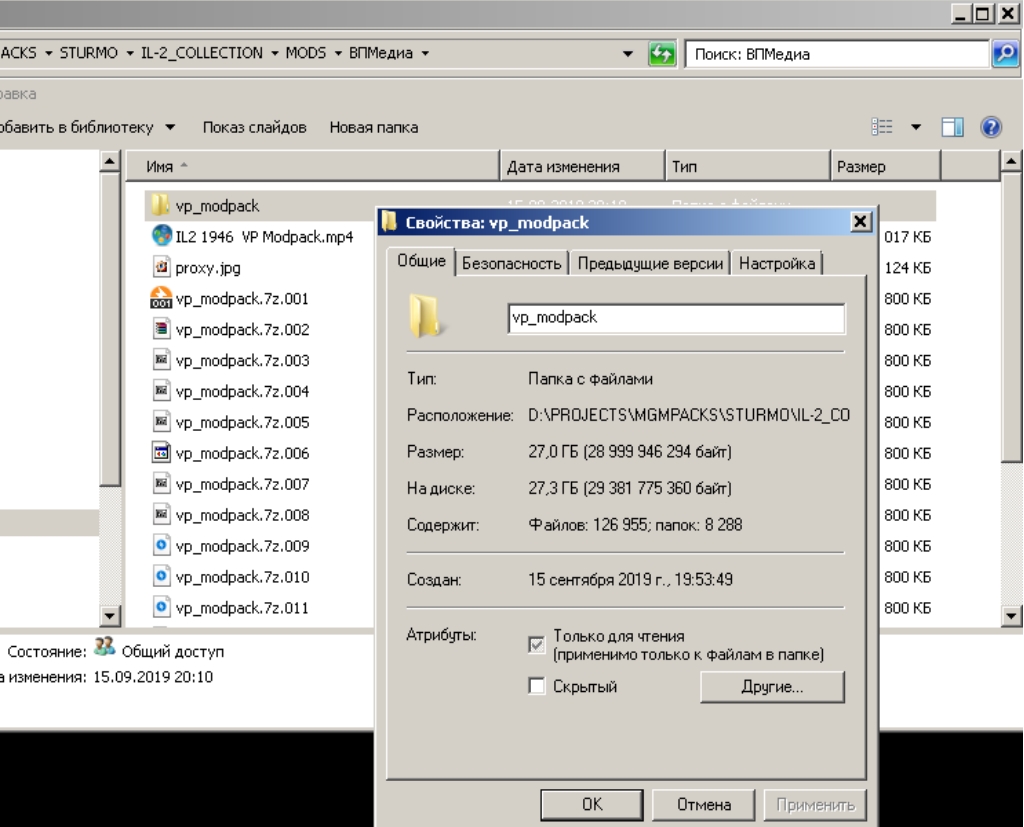Open the dropdown arrow after ACKS in the breadcrumb

tap(48, 54)
